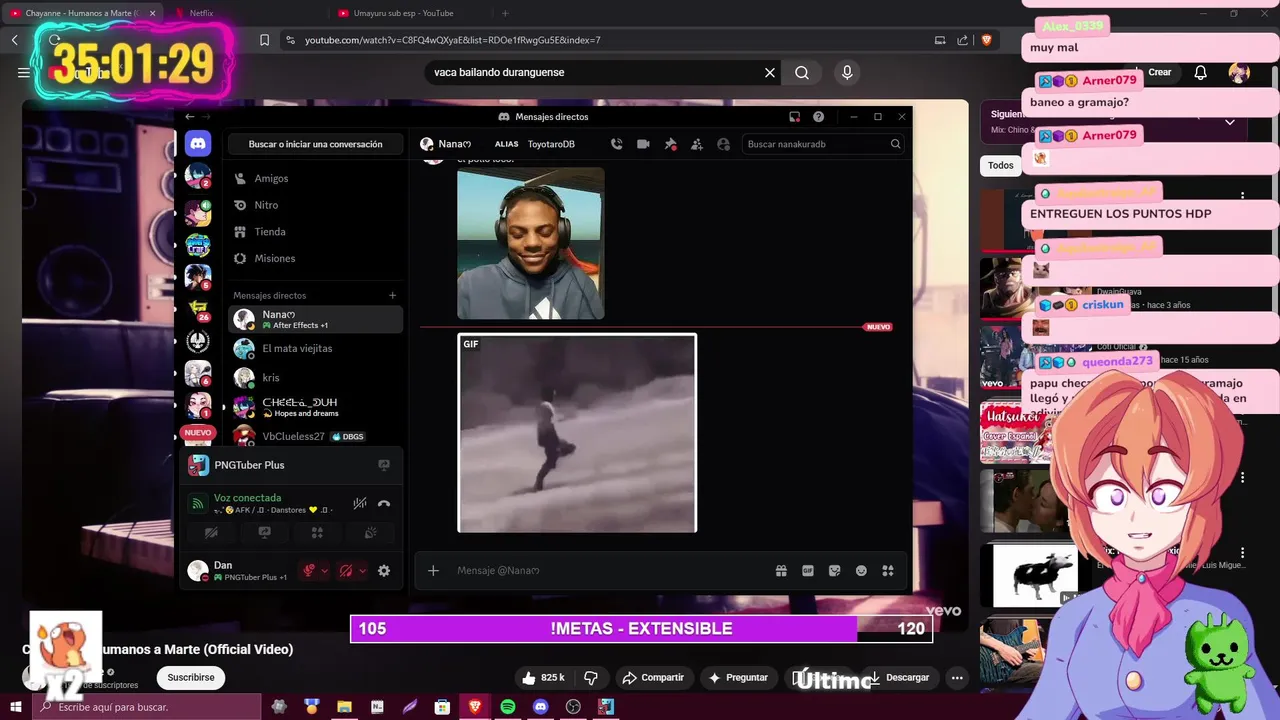1280x720 pixels.
Task: Open the GIF picker in message bar
Action: [808, 571]
